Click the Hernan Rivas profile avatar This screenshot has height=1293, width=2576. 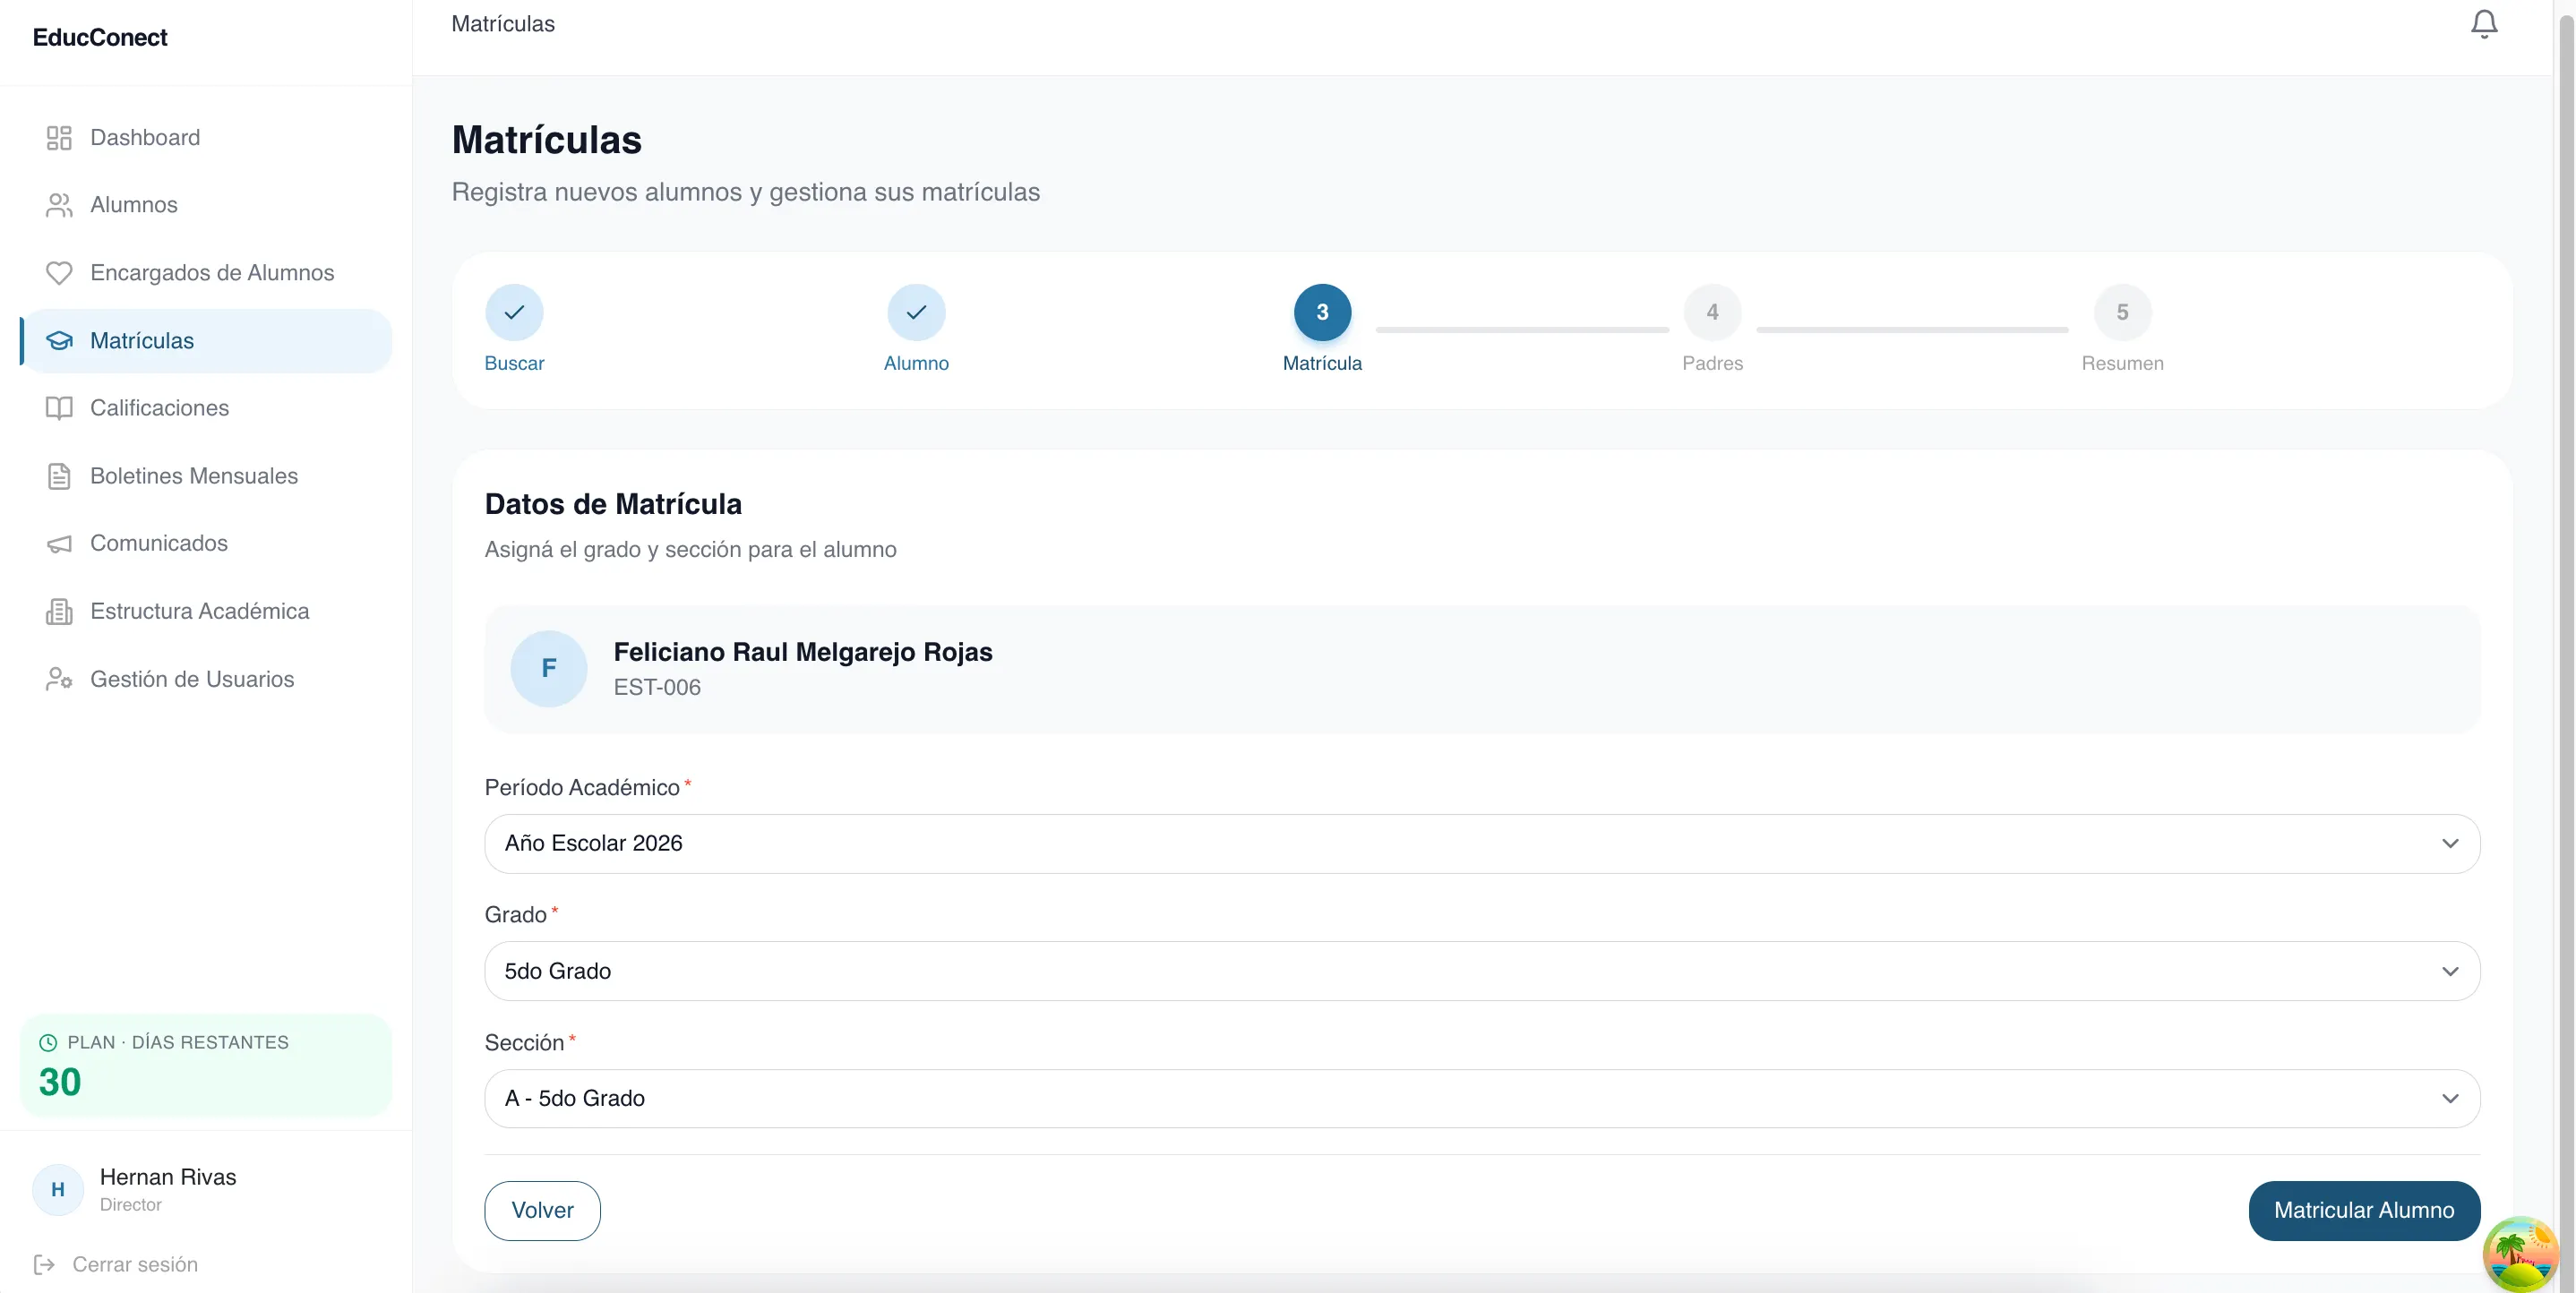pos(58,1189)
